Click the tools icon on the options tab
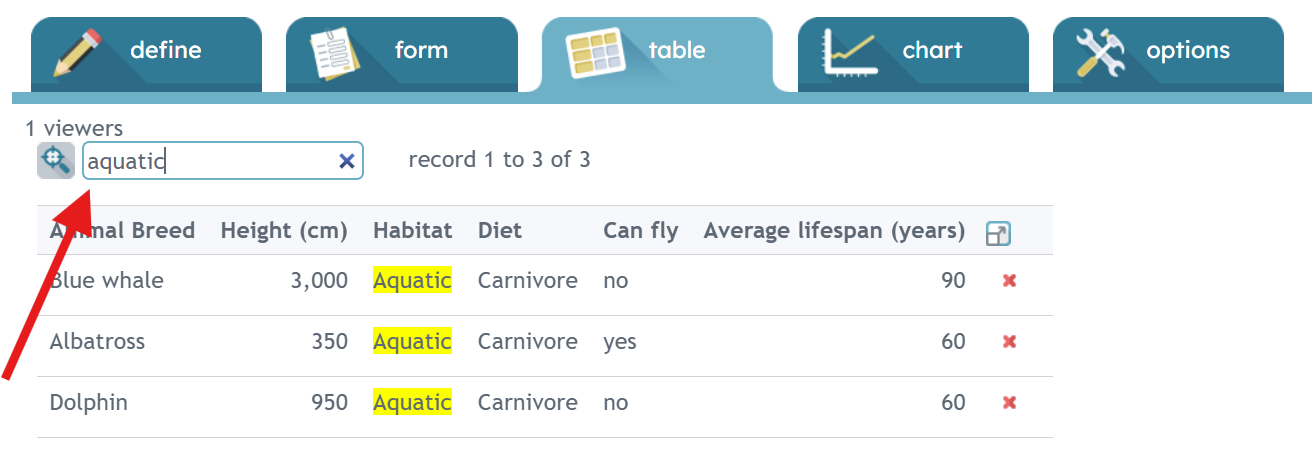 point(1100,52)
